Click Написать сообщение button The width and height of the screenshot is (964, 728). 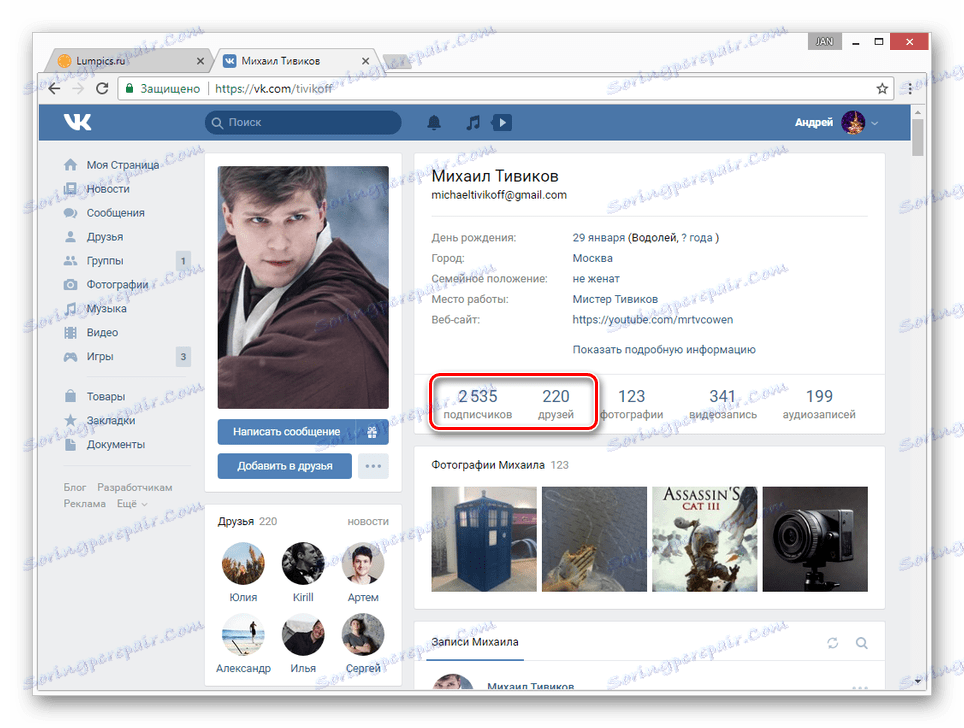click(286, 432)
